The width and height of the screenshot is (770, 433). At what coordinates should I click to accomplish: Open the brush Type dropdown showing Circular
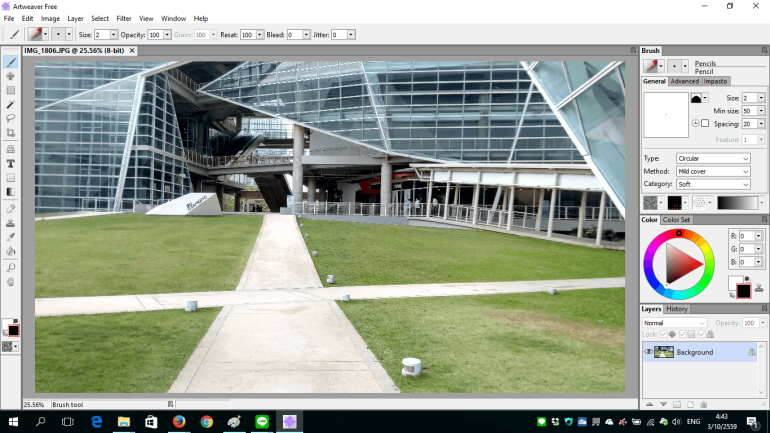[713, 158]
